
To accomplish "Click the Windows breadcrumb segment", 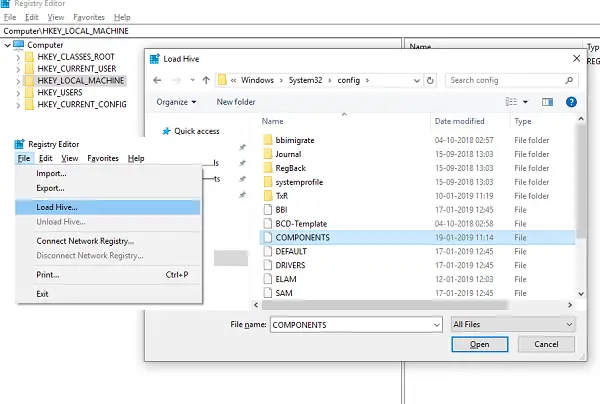I will coord(257,80).
